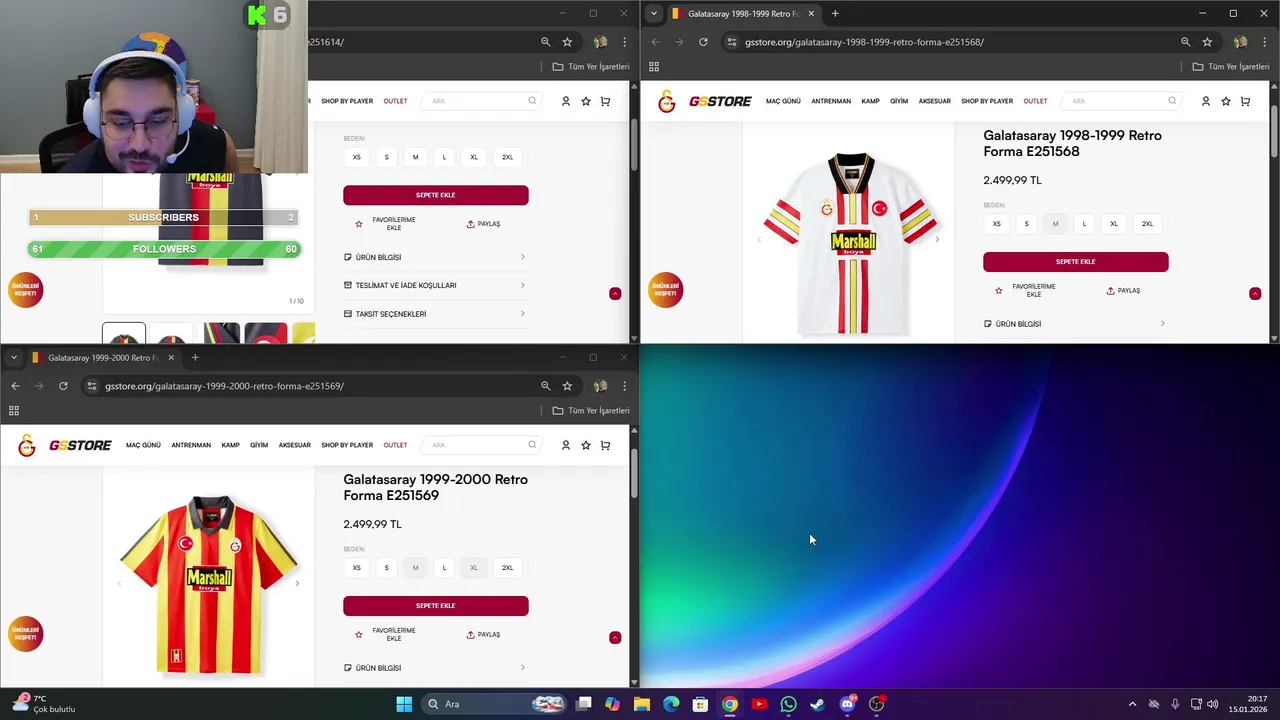
Task: Open Chrome menu dots in 1998-1999 window
Action: coord(1264,42)
